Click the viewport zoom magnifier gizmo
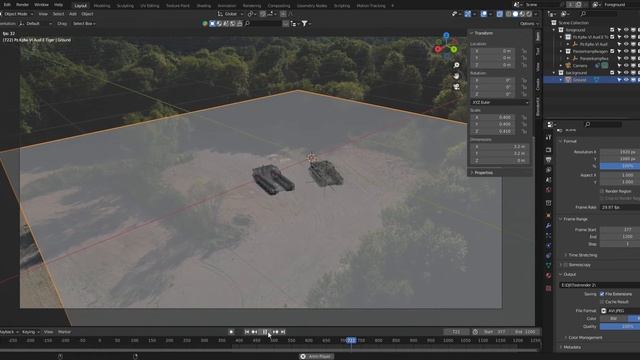 (456, 65)
